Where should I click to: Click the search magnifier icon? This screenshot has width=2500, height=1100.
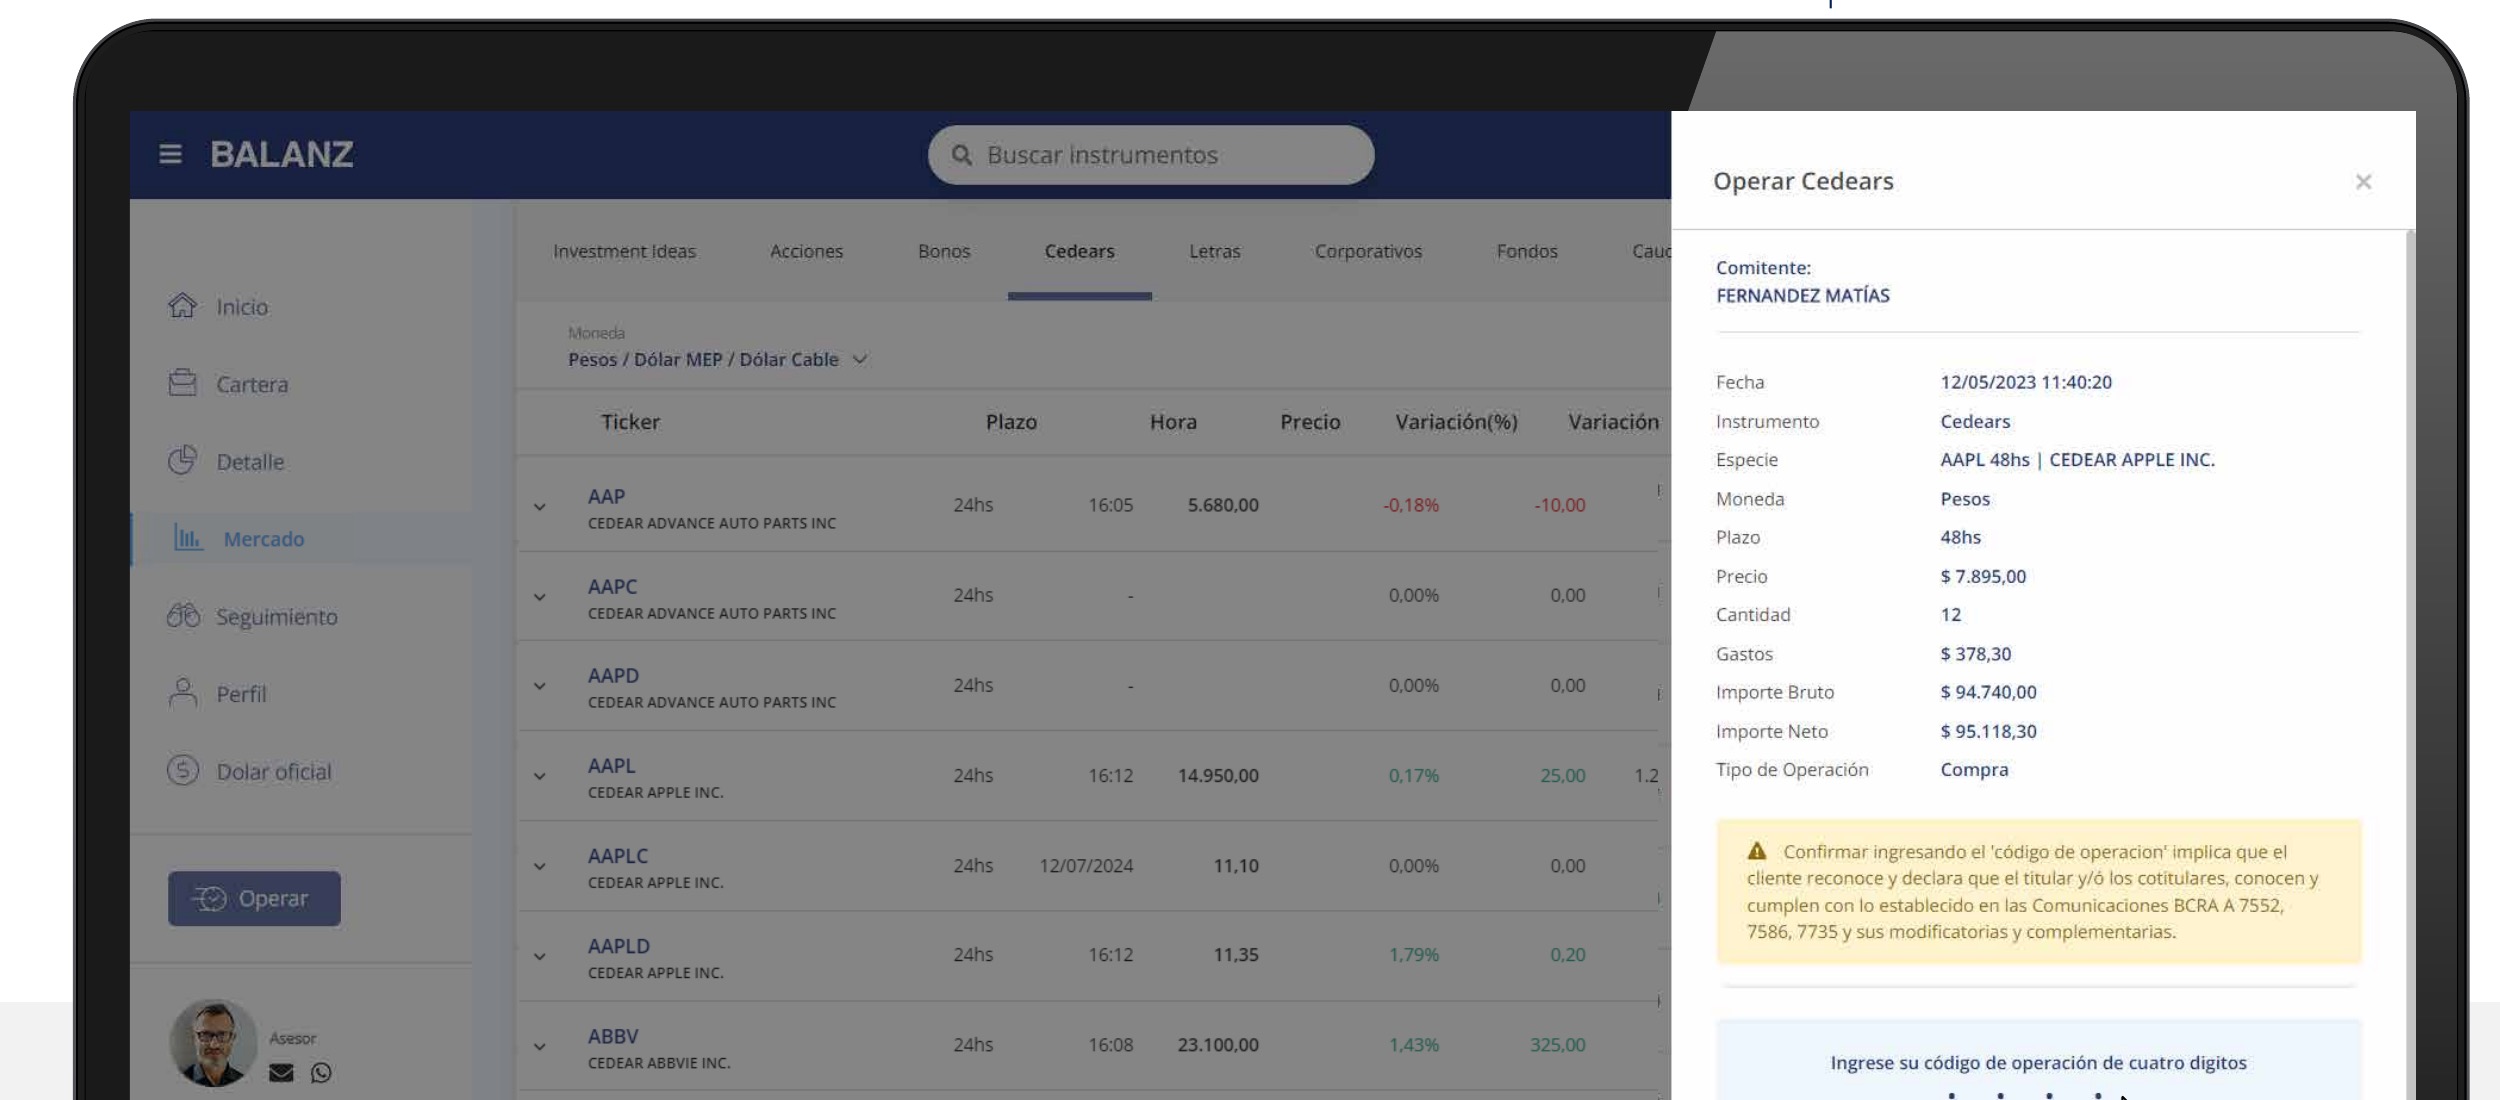point(961,155)
